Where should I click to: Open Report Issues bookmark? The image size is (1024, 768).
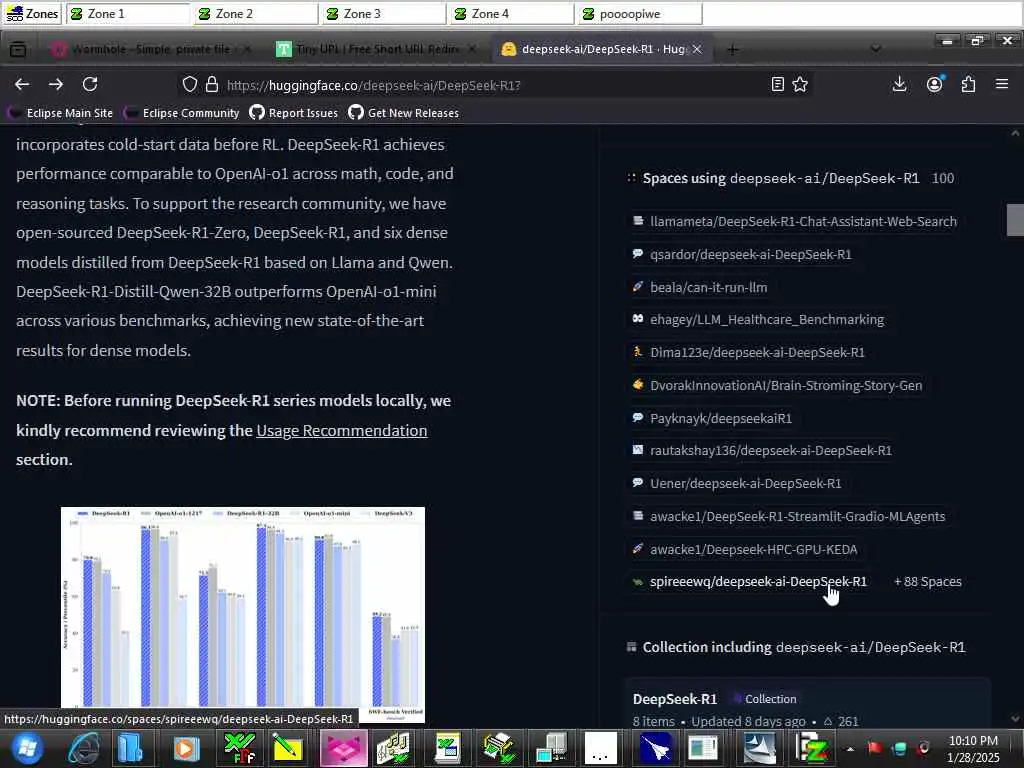(x=294, y=113)
